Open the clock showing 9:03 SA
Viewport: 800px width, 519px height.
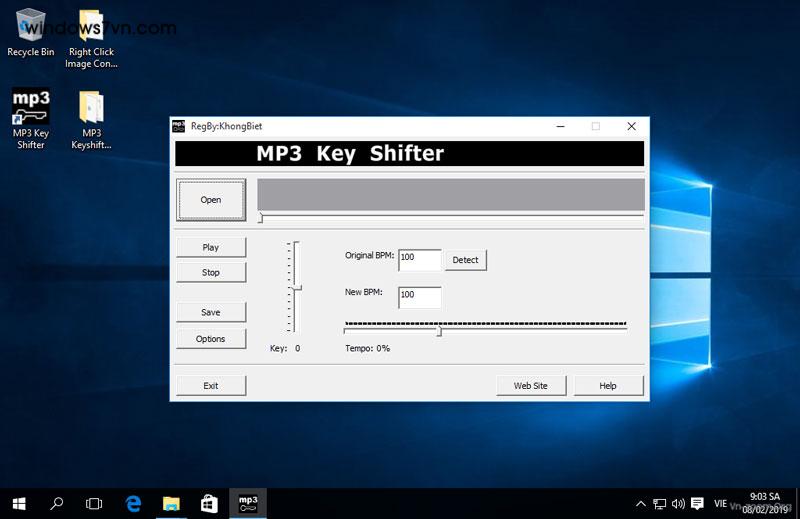click(765, 503)
